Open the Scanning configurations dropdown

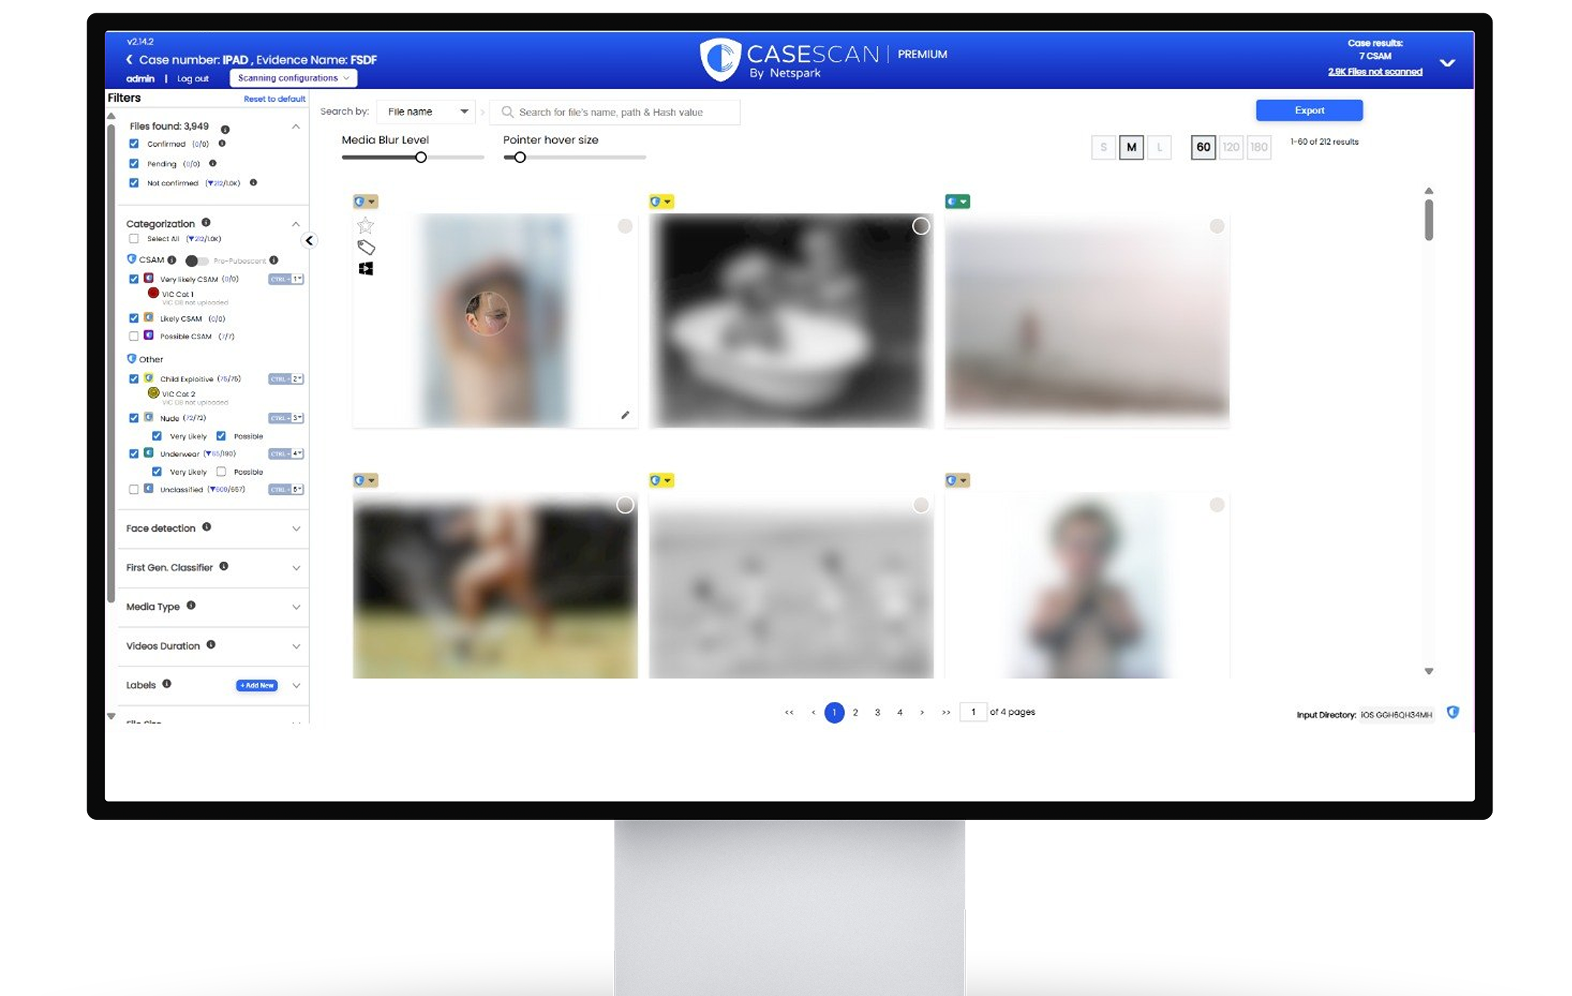click(x=293, y=78)
